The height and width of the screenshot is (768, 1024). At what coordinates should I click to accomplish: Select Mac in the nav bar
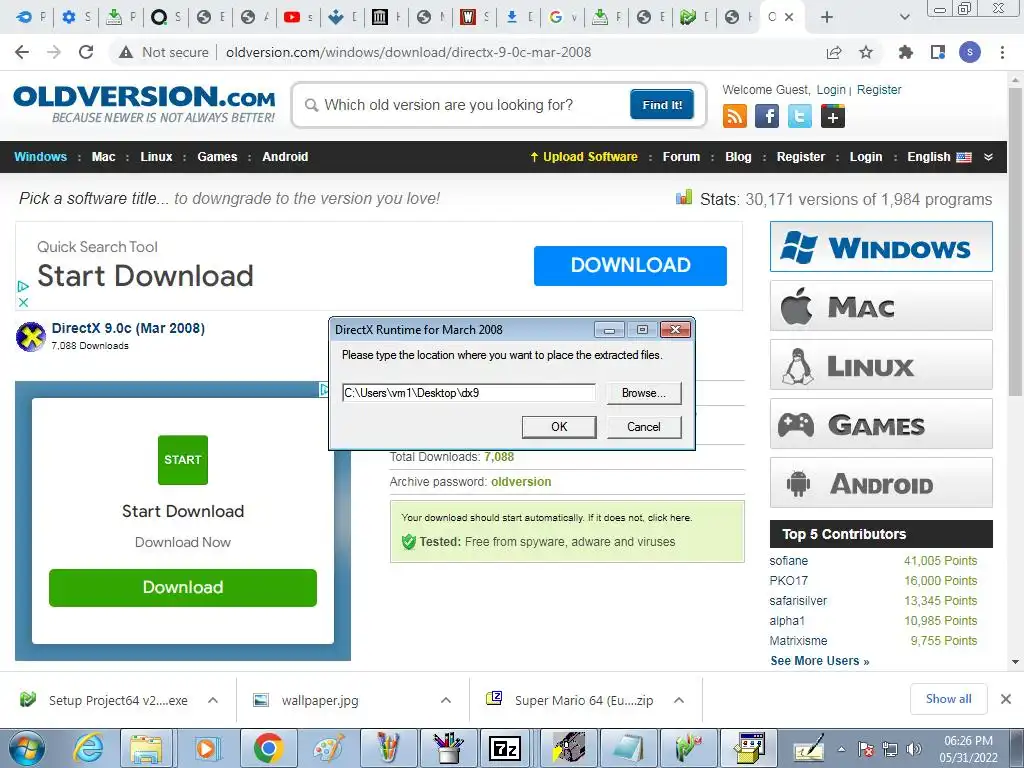[x=103, y=157]
